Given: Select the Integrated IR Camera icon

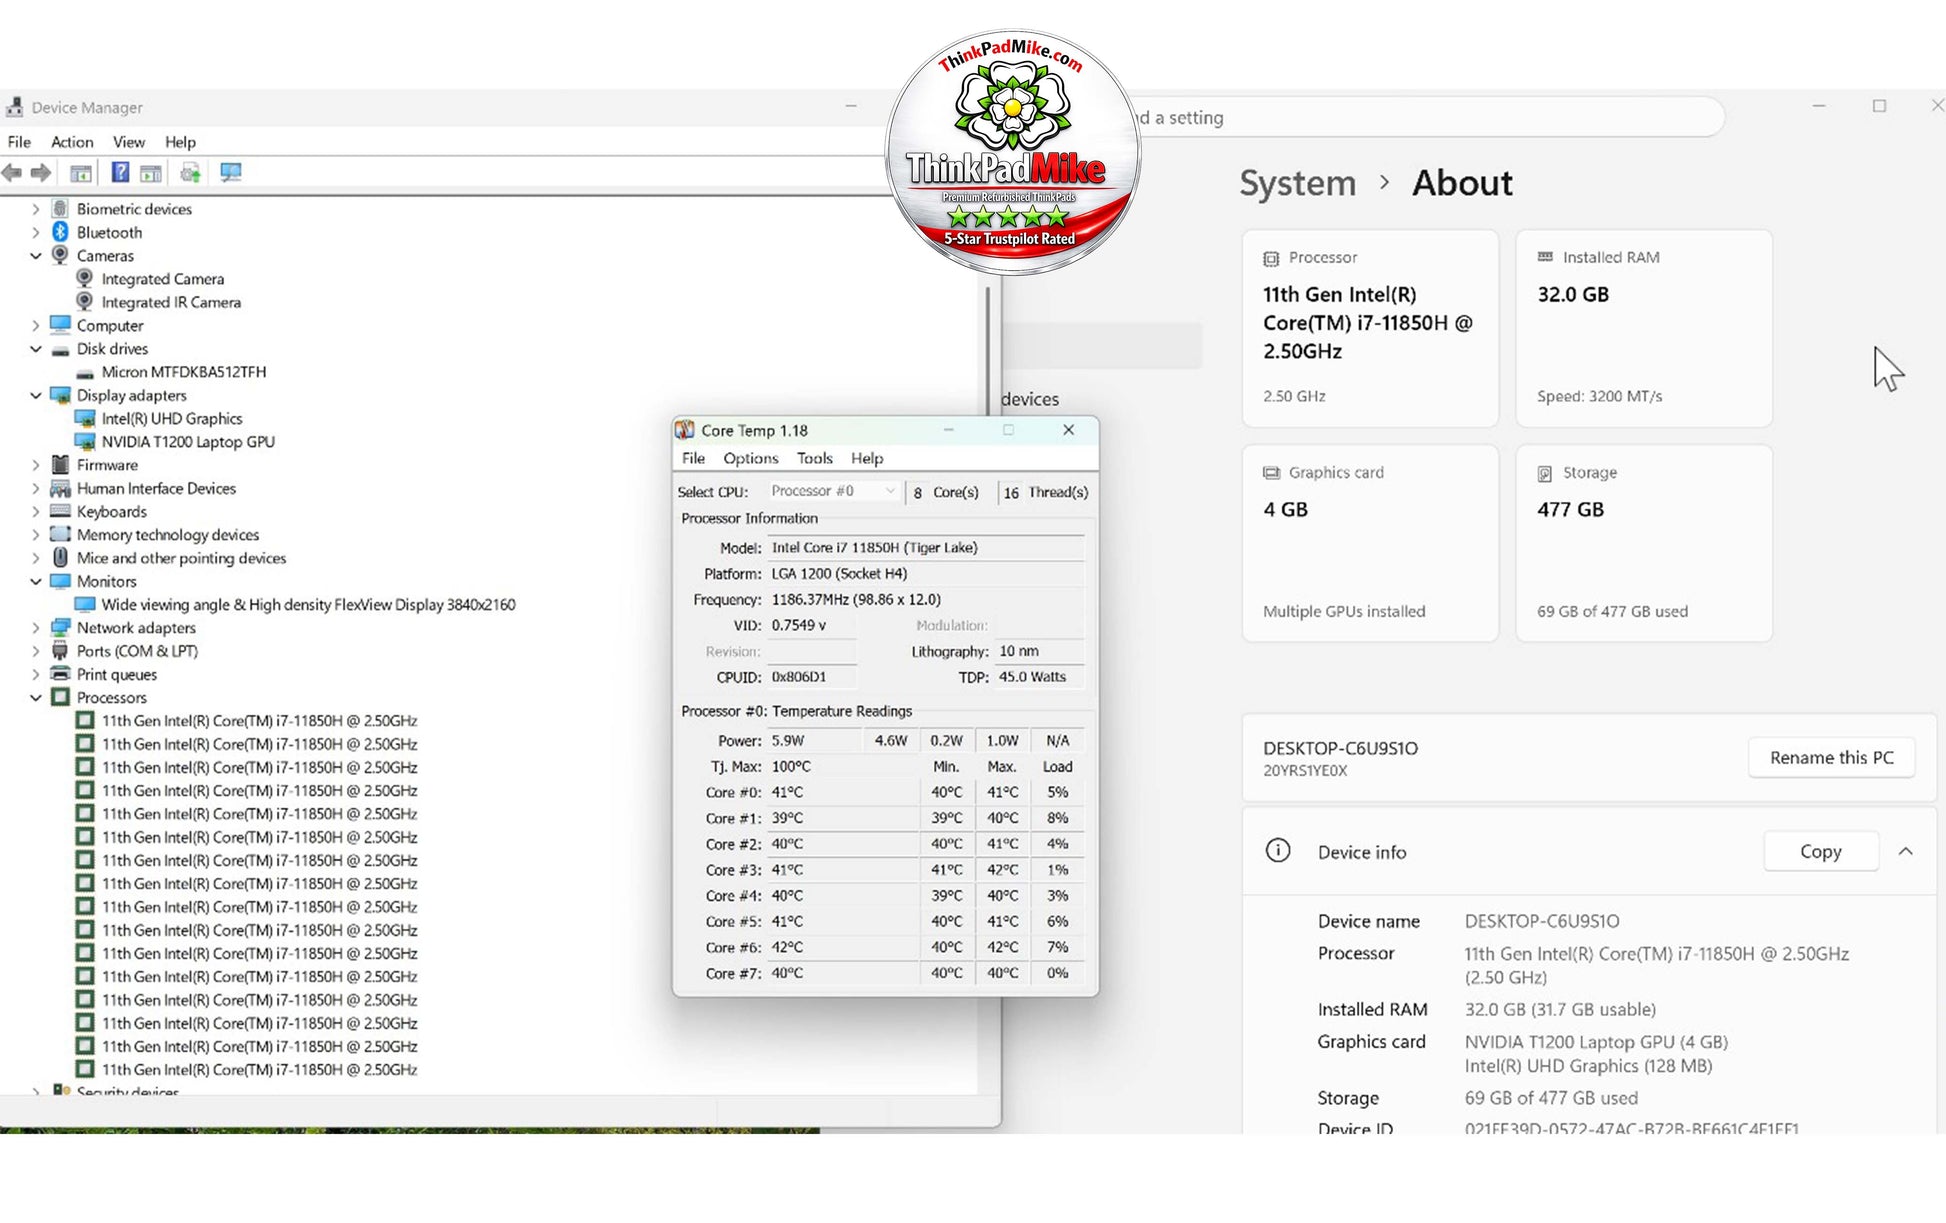Looking at the screenshot, I should [x=85, y=302].
